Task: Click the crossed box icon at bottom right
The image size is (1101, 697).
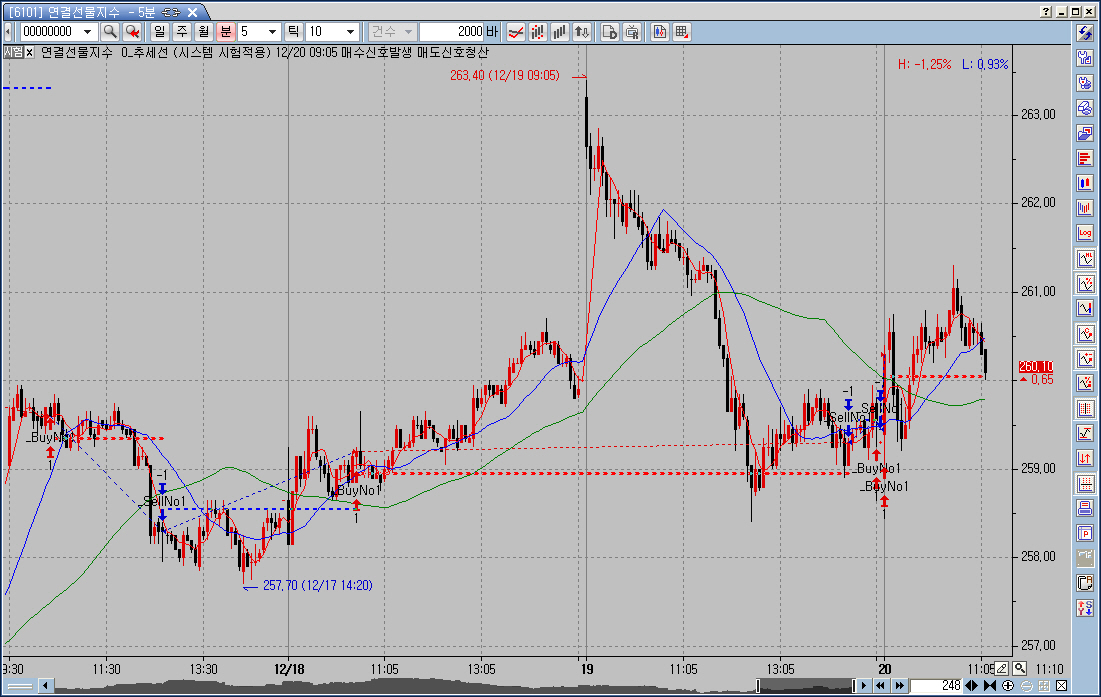Action: point(1062,686)
